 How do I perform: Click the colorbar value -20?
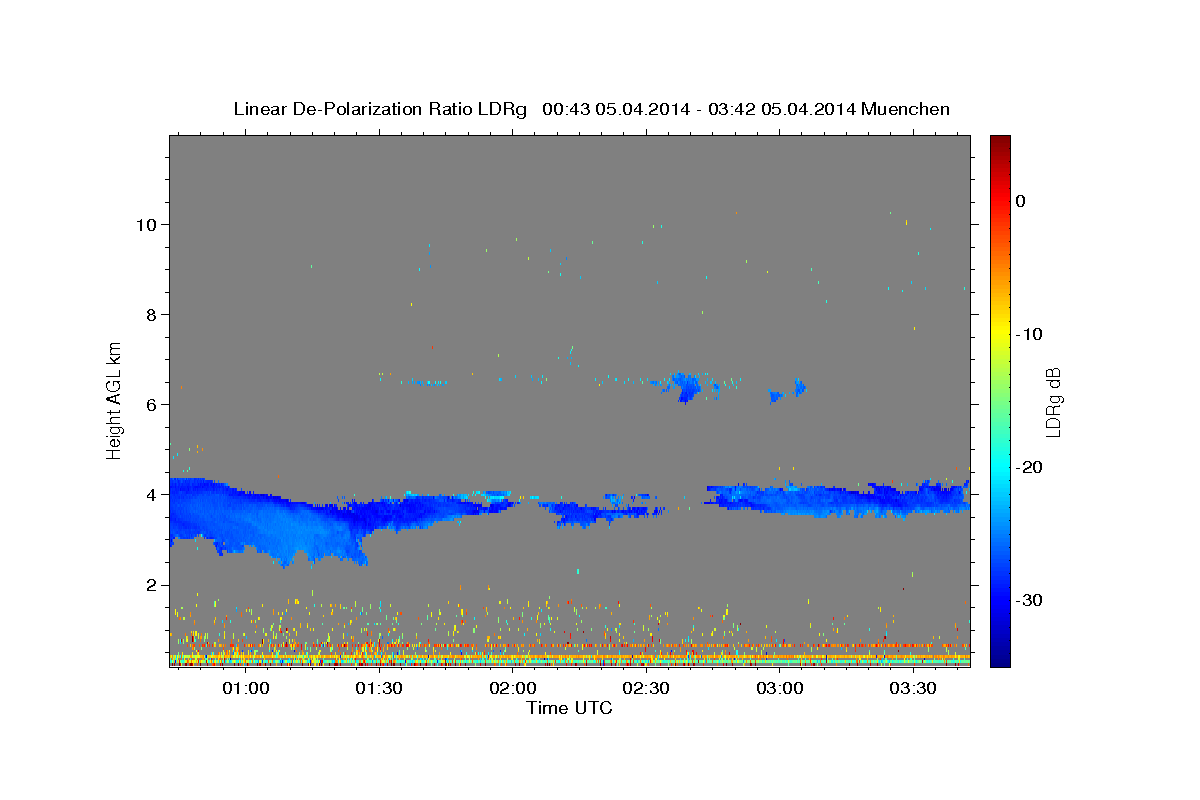(1030, 467)
